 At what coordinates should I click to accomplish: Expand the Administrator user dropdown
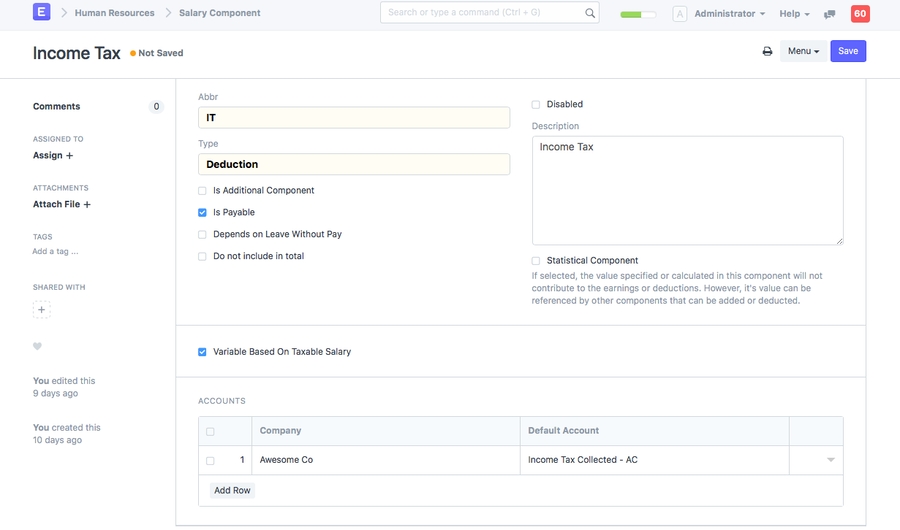(x=729, y=14)
